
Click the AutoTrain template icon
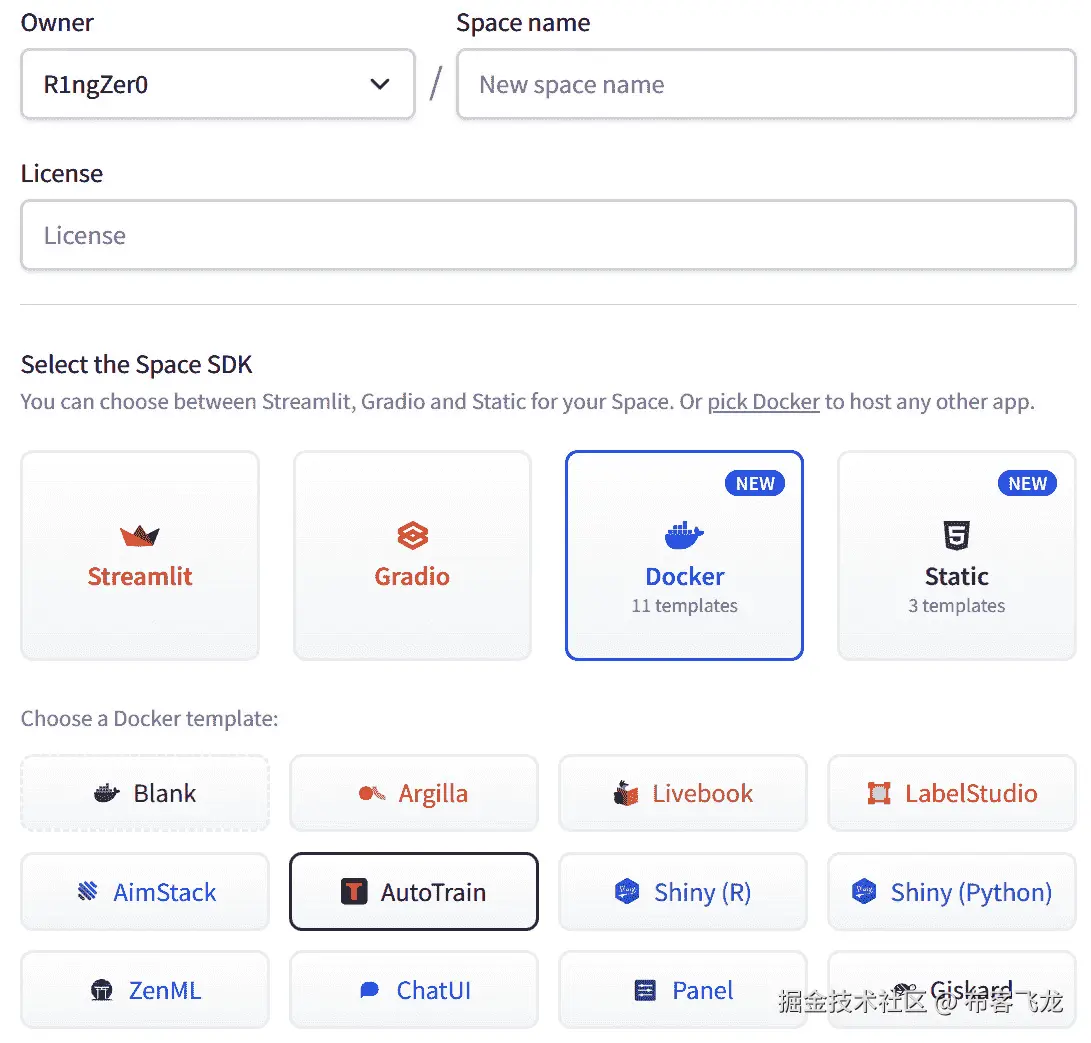(354, 892)
